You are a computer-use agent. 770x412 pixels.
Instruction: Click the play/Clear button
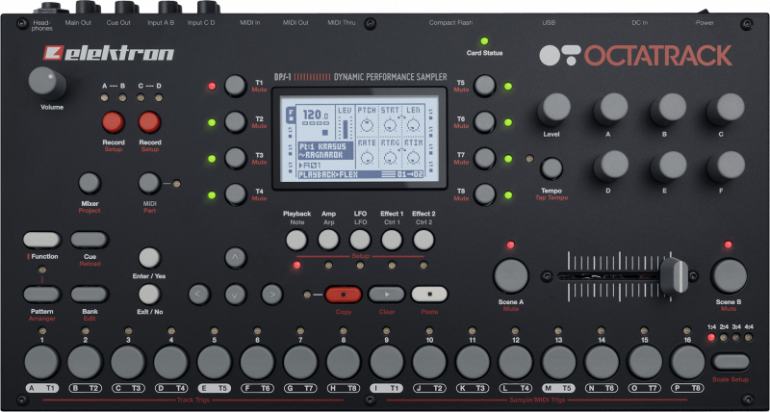pos(386,295)
